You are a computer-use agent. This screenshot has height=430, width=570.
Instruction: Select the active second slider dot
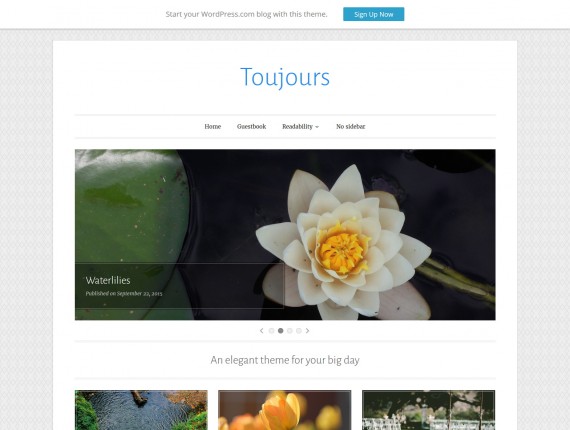click(x=280, y=330)
